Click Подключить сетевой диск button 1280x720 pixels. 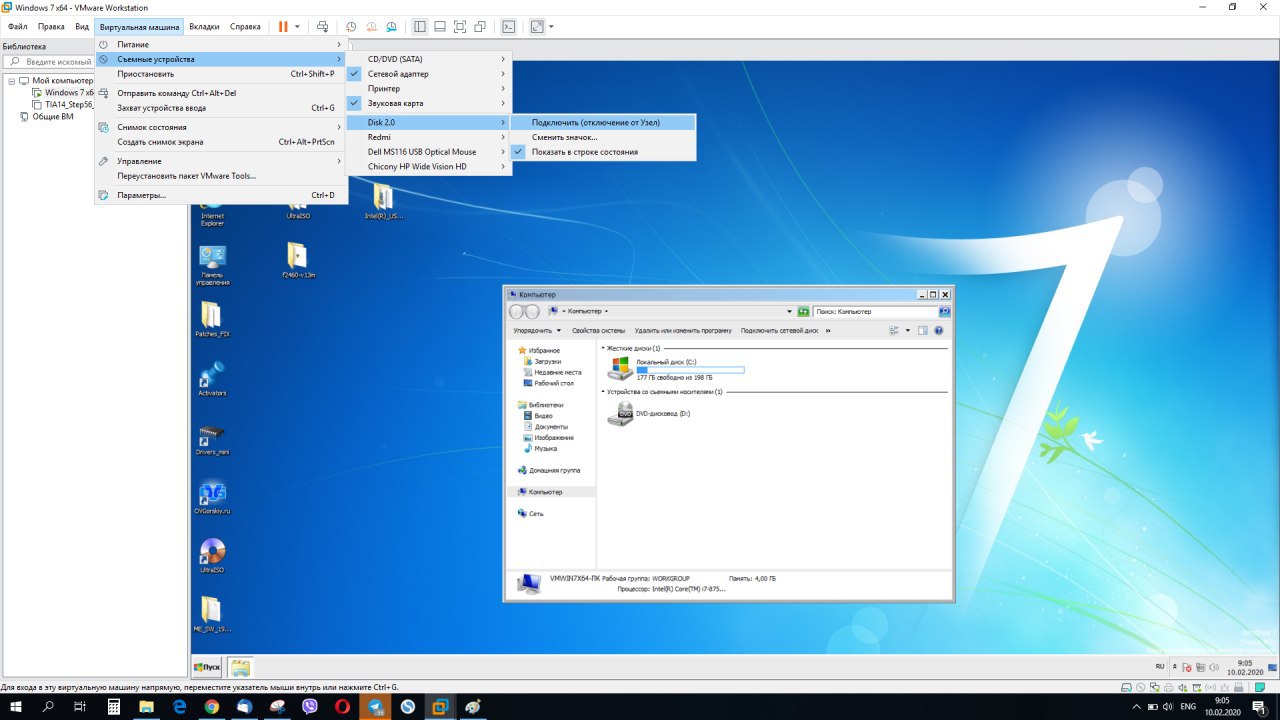(780, 330)
